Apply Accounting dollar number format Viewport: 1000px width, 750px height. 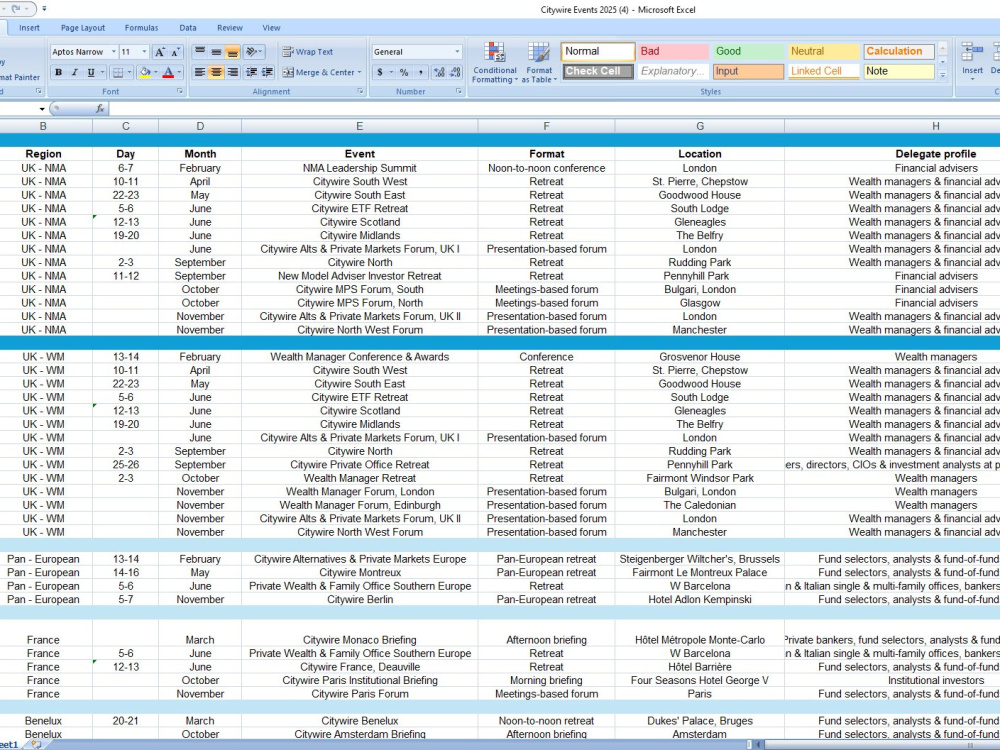[x=379, y=73]
